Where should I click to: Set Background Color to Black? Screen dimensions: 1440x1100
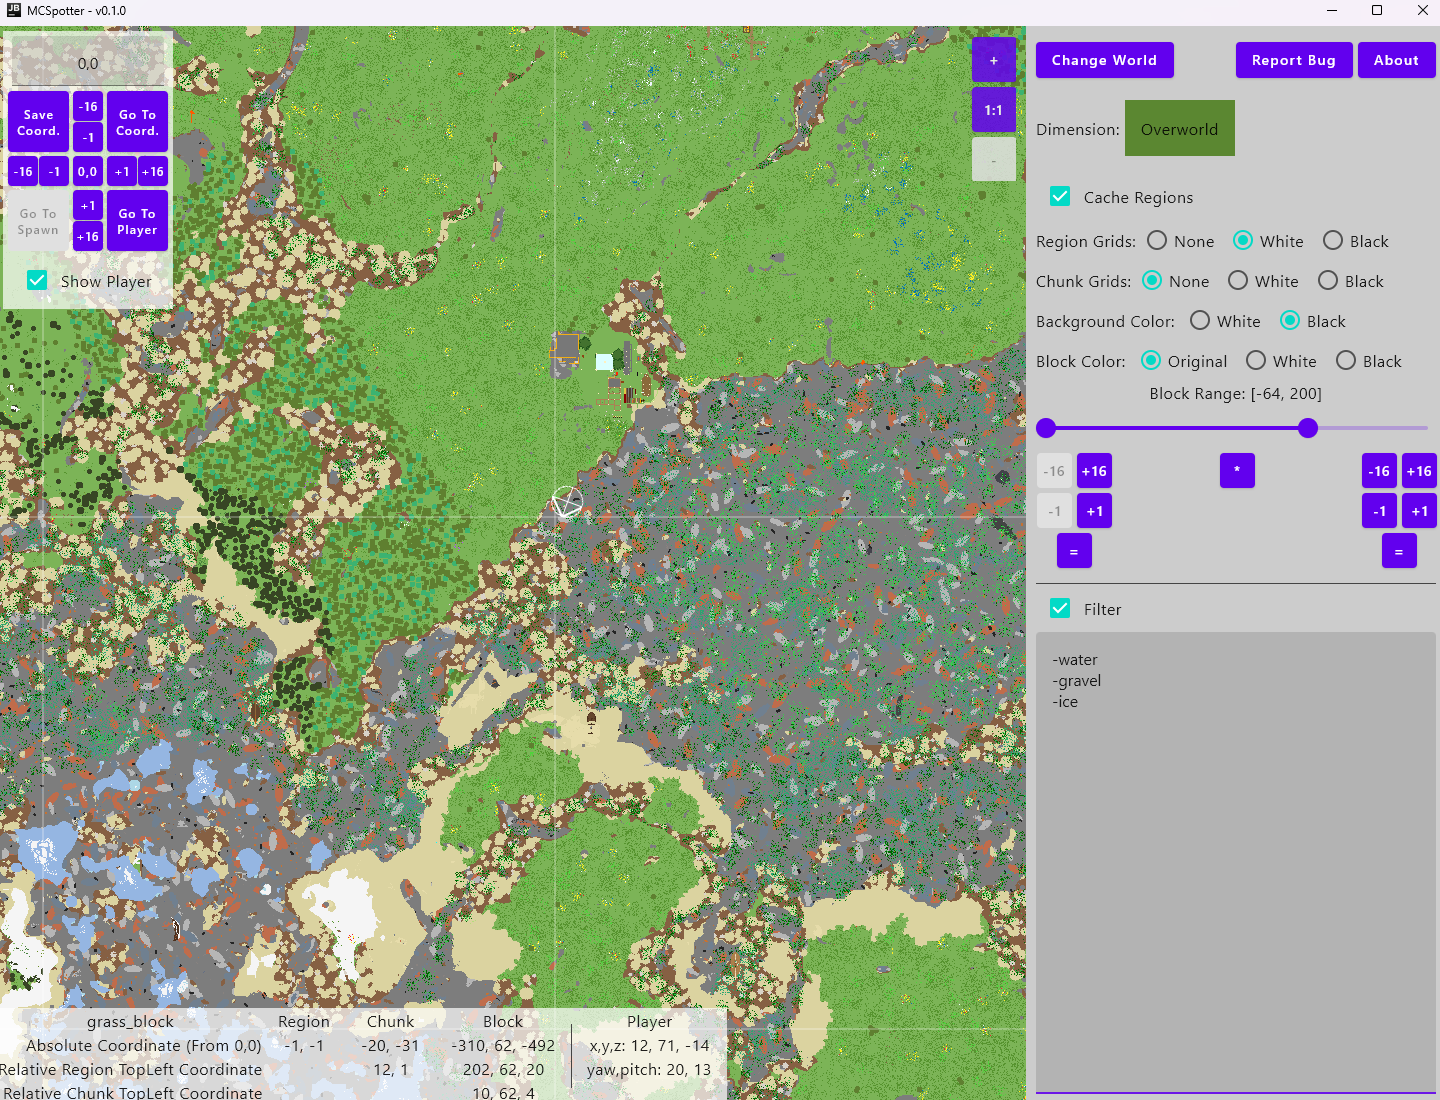[x=1290, y=320]
